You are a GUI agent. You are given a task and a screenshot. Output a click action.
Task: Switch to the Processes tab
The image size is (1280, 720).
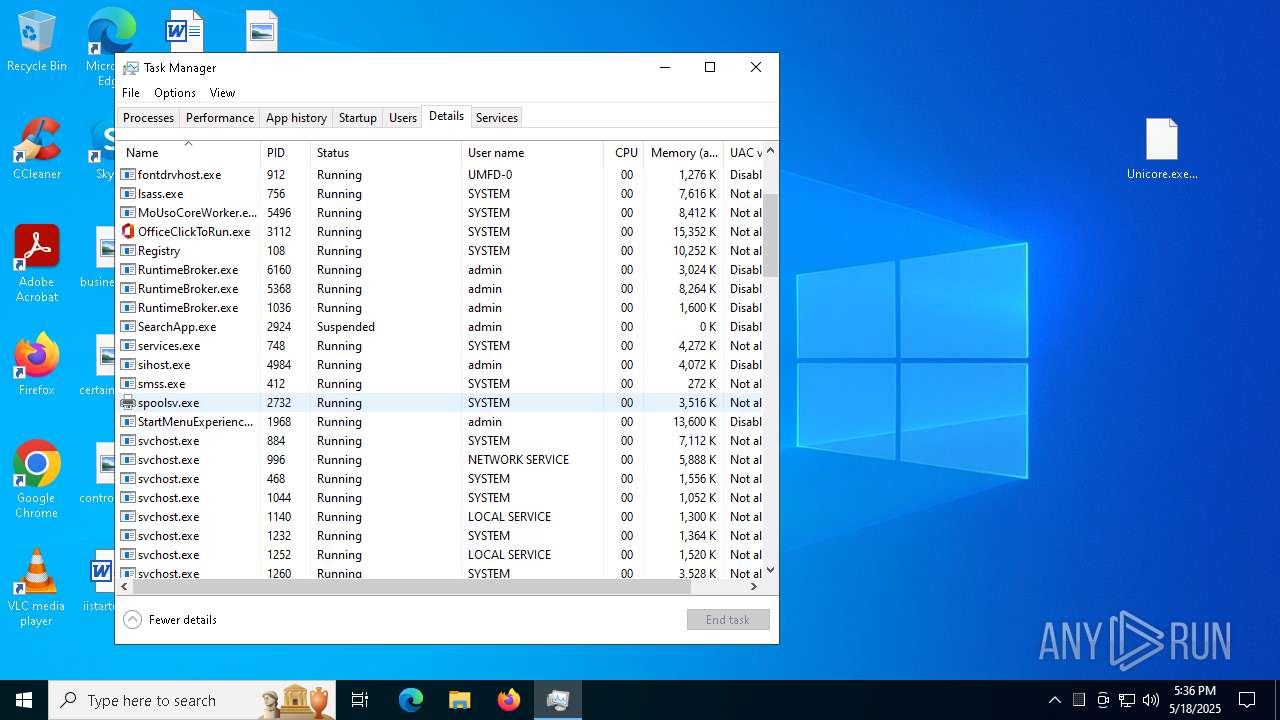tap(148, 118)
